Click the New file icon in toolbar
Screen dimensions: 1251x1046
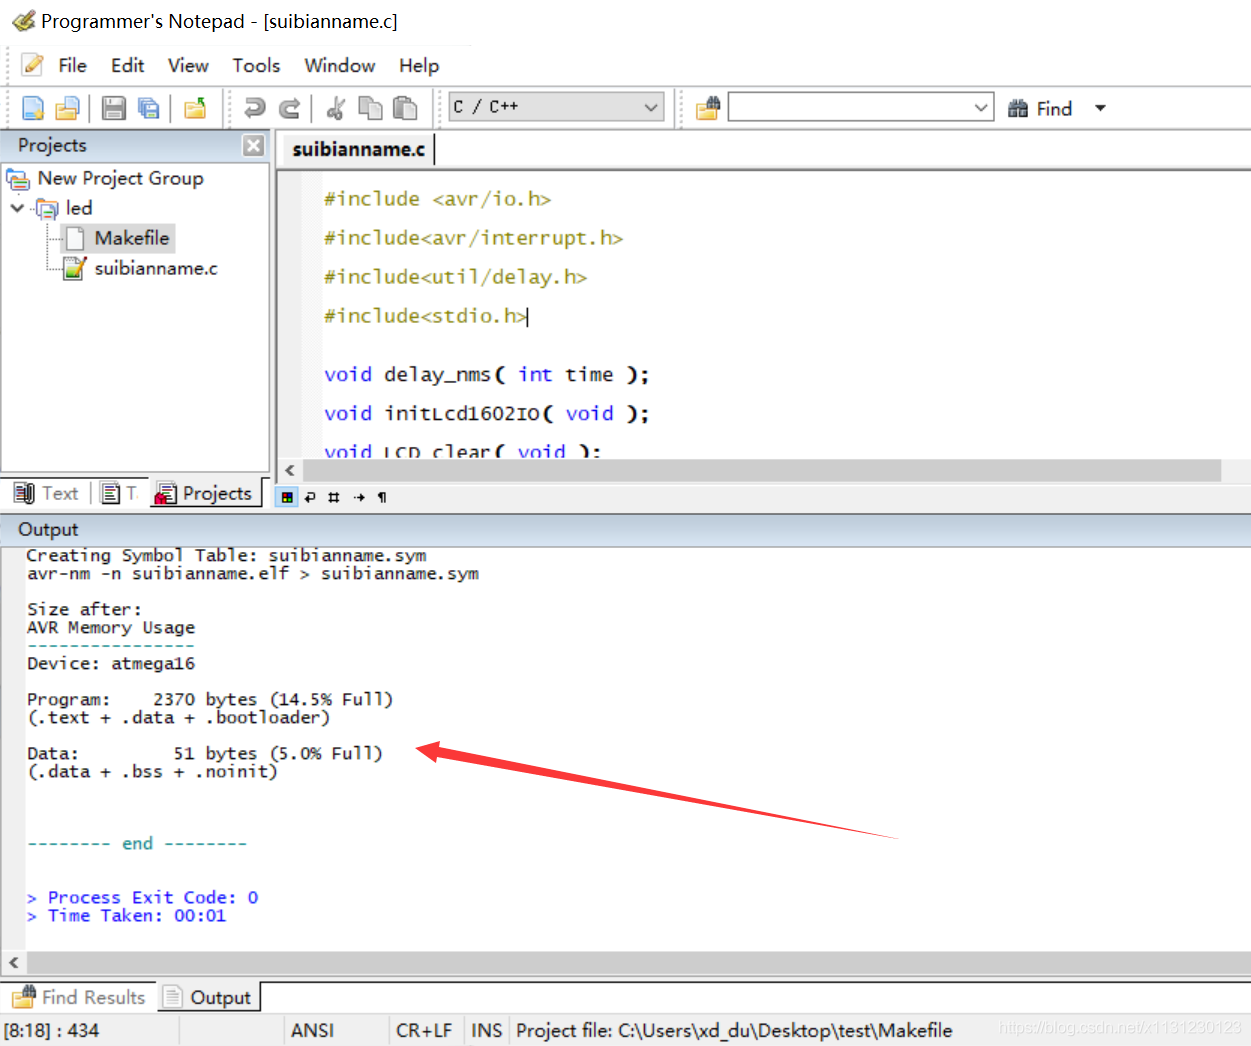33,108
